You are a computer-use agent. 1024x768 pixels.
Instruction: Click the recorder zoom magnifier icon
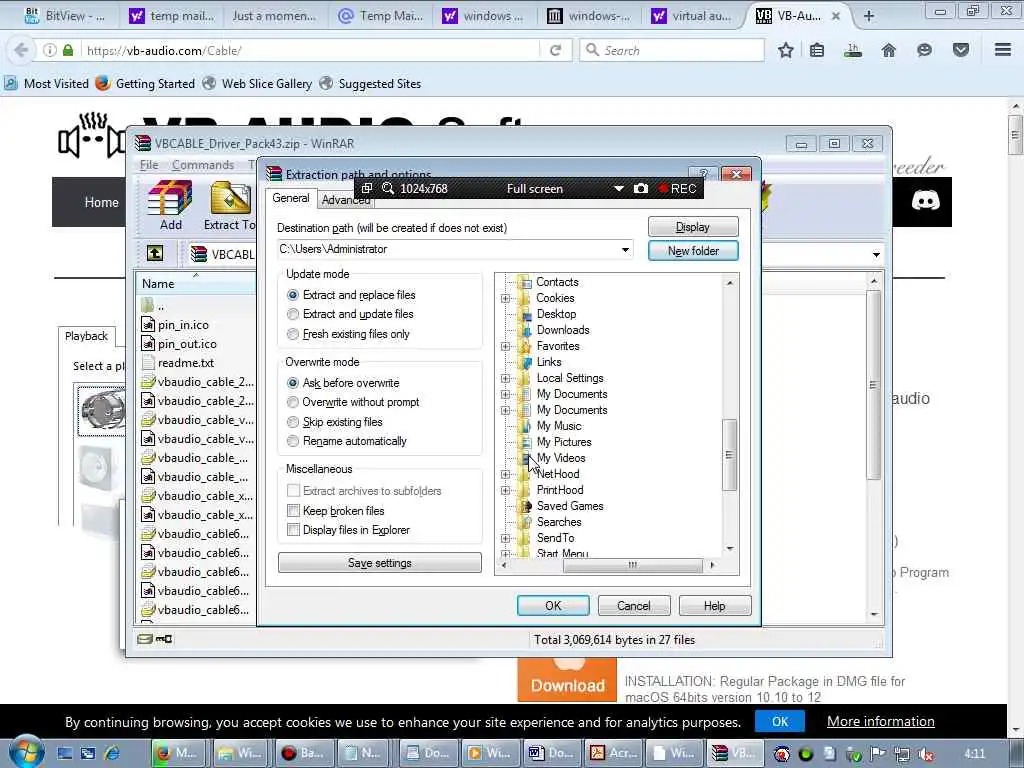388,188
